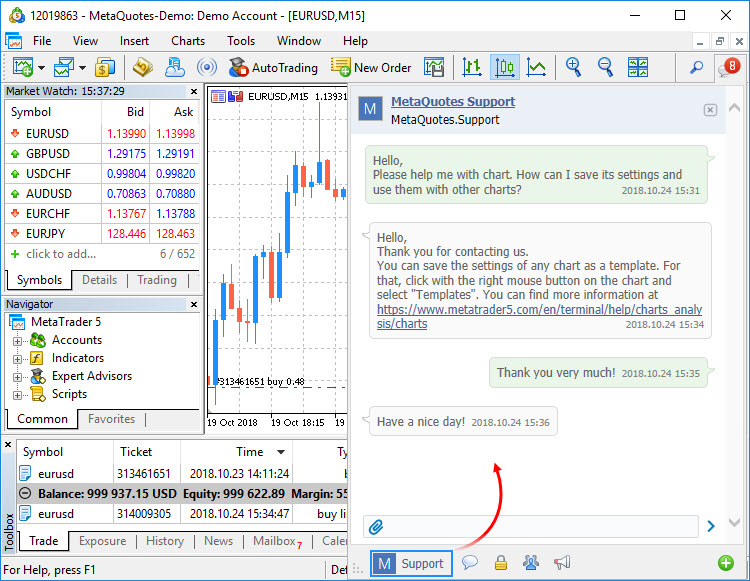Open the MetaQuotes Support profile link
The height and width of the screenshot is (581, 750).
click(452, 102)
